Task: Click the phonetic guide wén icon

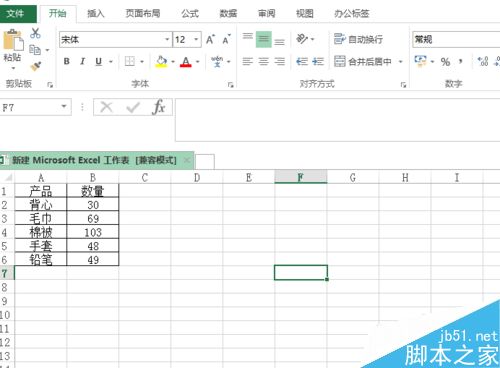Action: pyautogui.click(x=217, y=61)
